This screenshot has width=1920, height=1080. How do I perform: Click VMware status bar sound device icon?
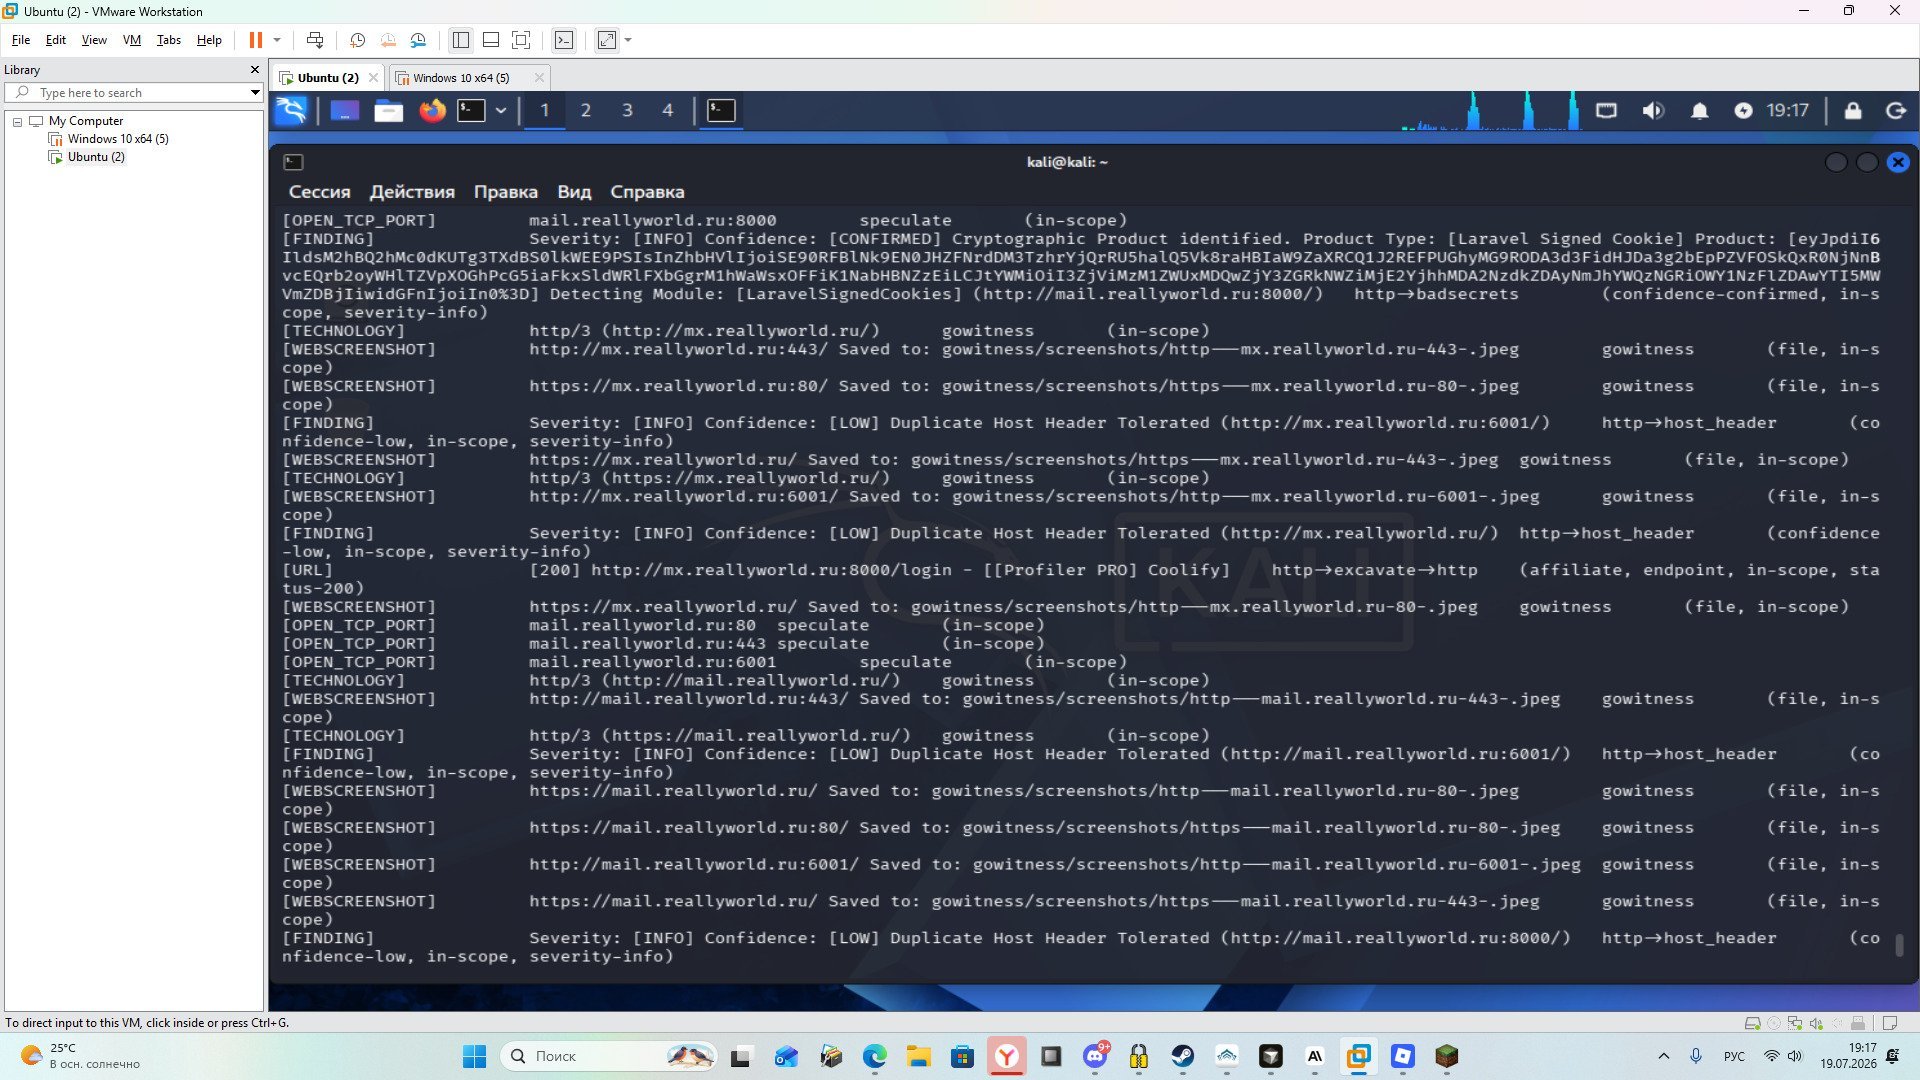coord(1816,1023)
